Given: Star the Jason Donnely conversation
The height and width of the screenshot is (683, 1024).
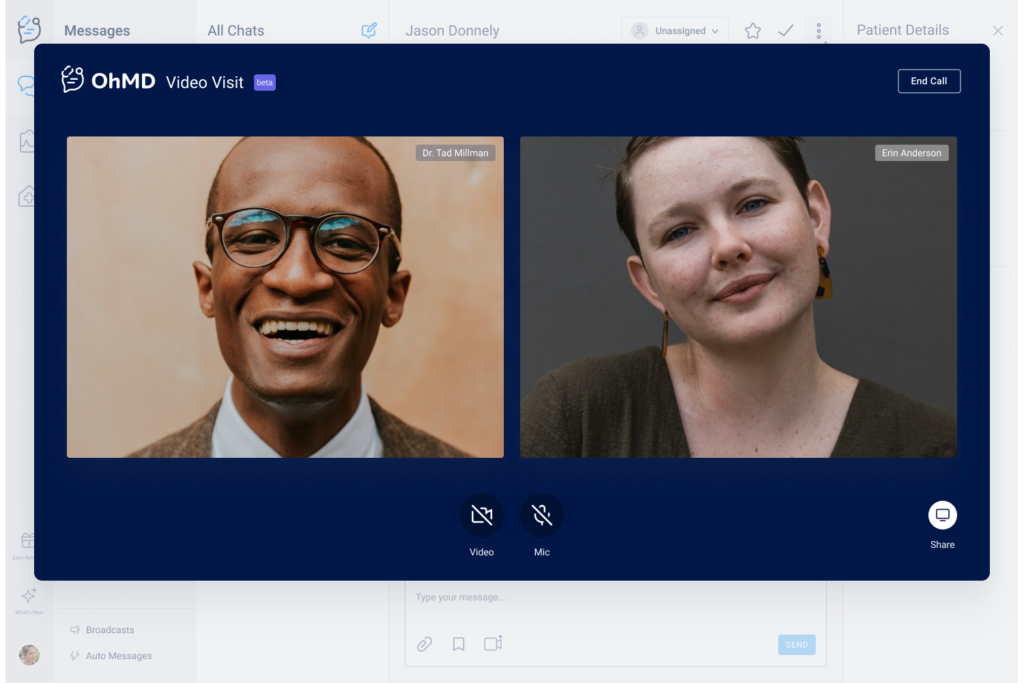Looking at the screenshot, I should (x=752, y=30).
